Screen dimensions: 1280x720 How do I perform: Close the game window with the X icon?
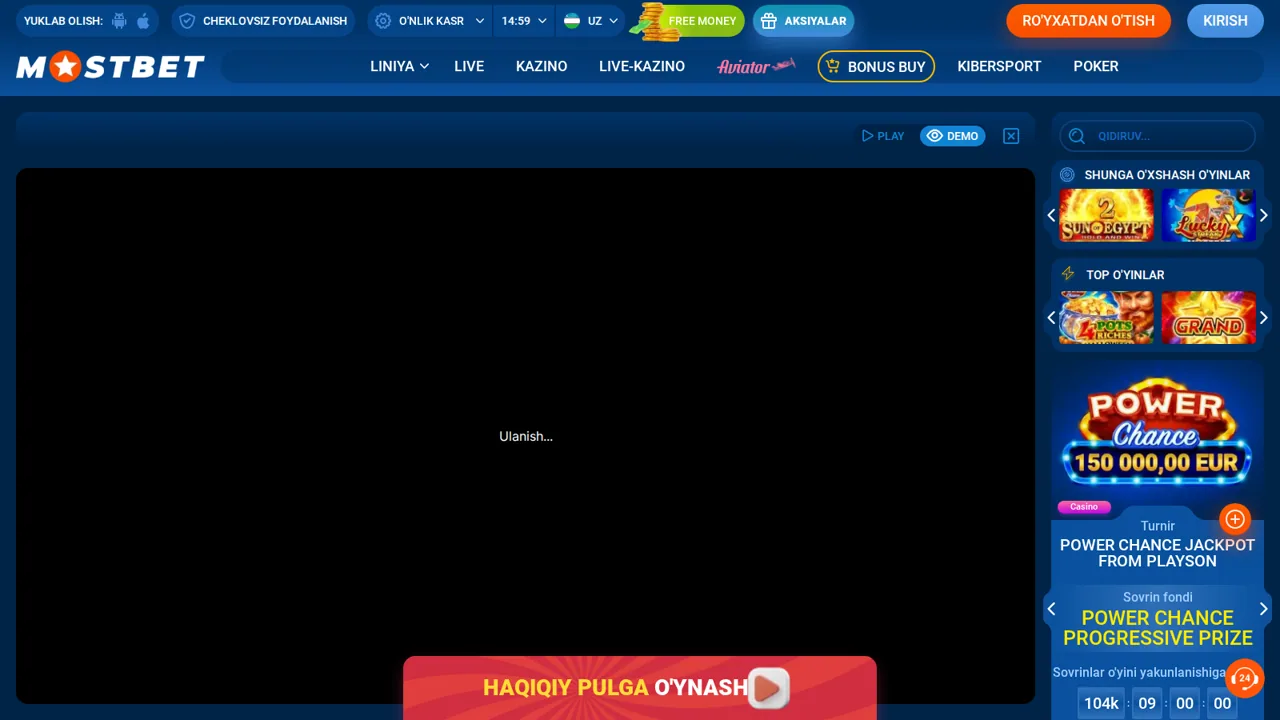1011,136
